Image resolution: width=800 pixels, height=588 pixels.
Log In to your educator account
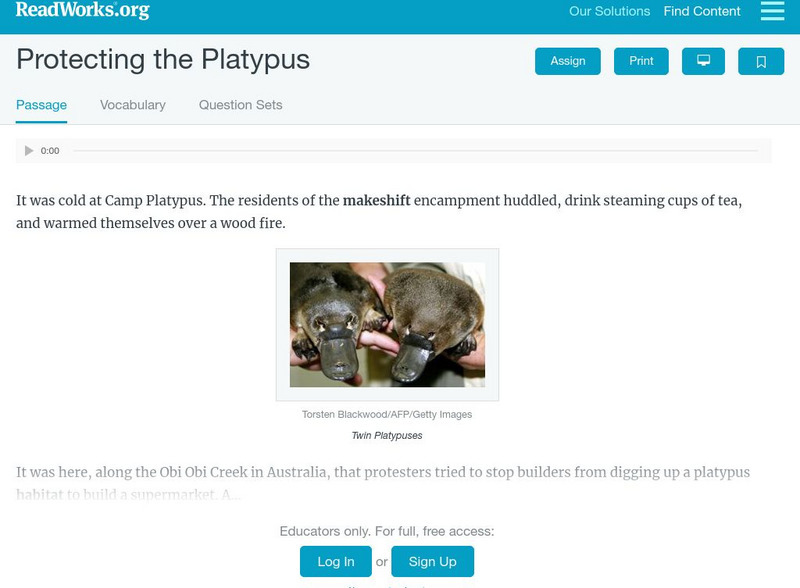(333, 561)
